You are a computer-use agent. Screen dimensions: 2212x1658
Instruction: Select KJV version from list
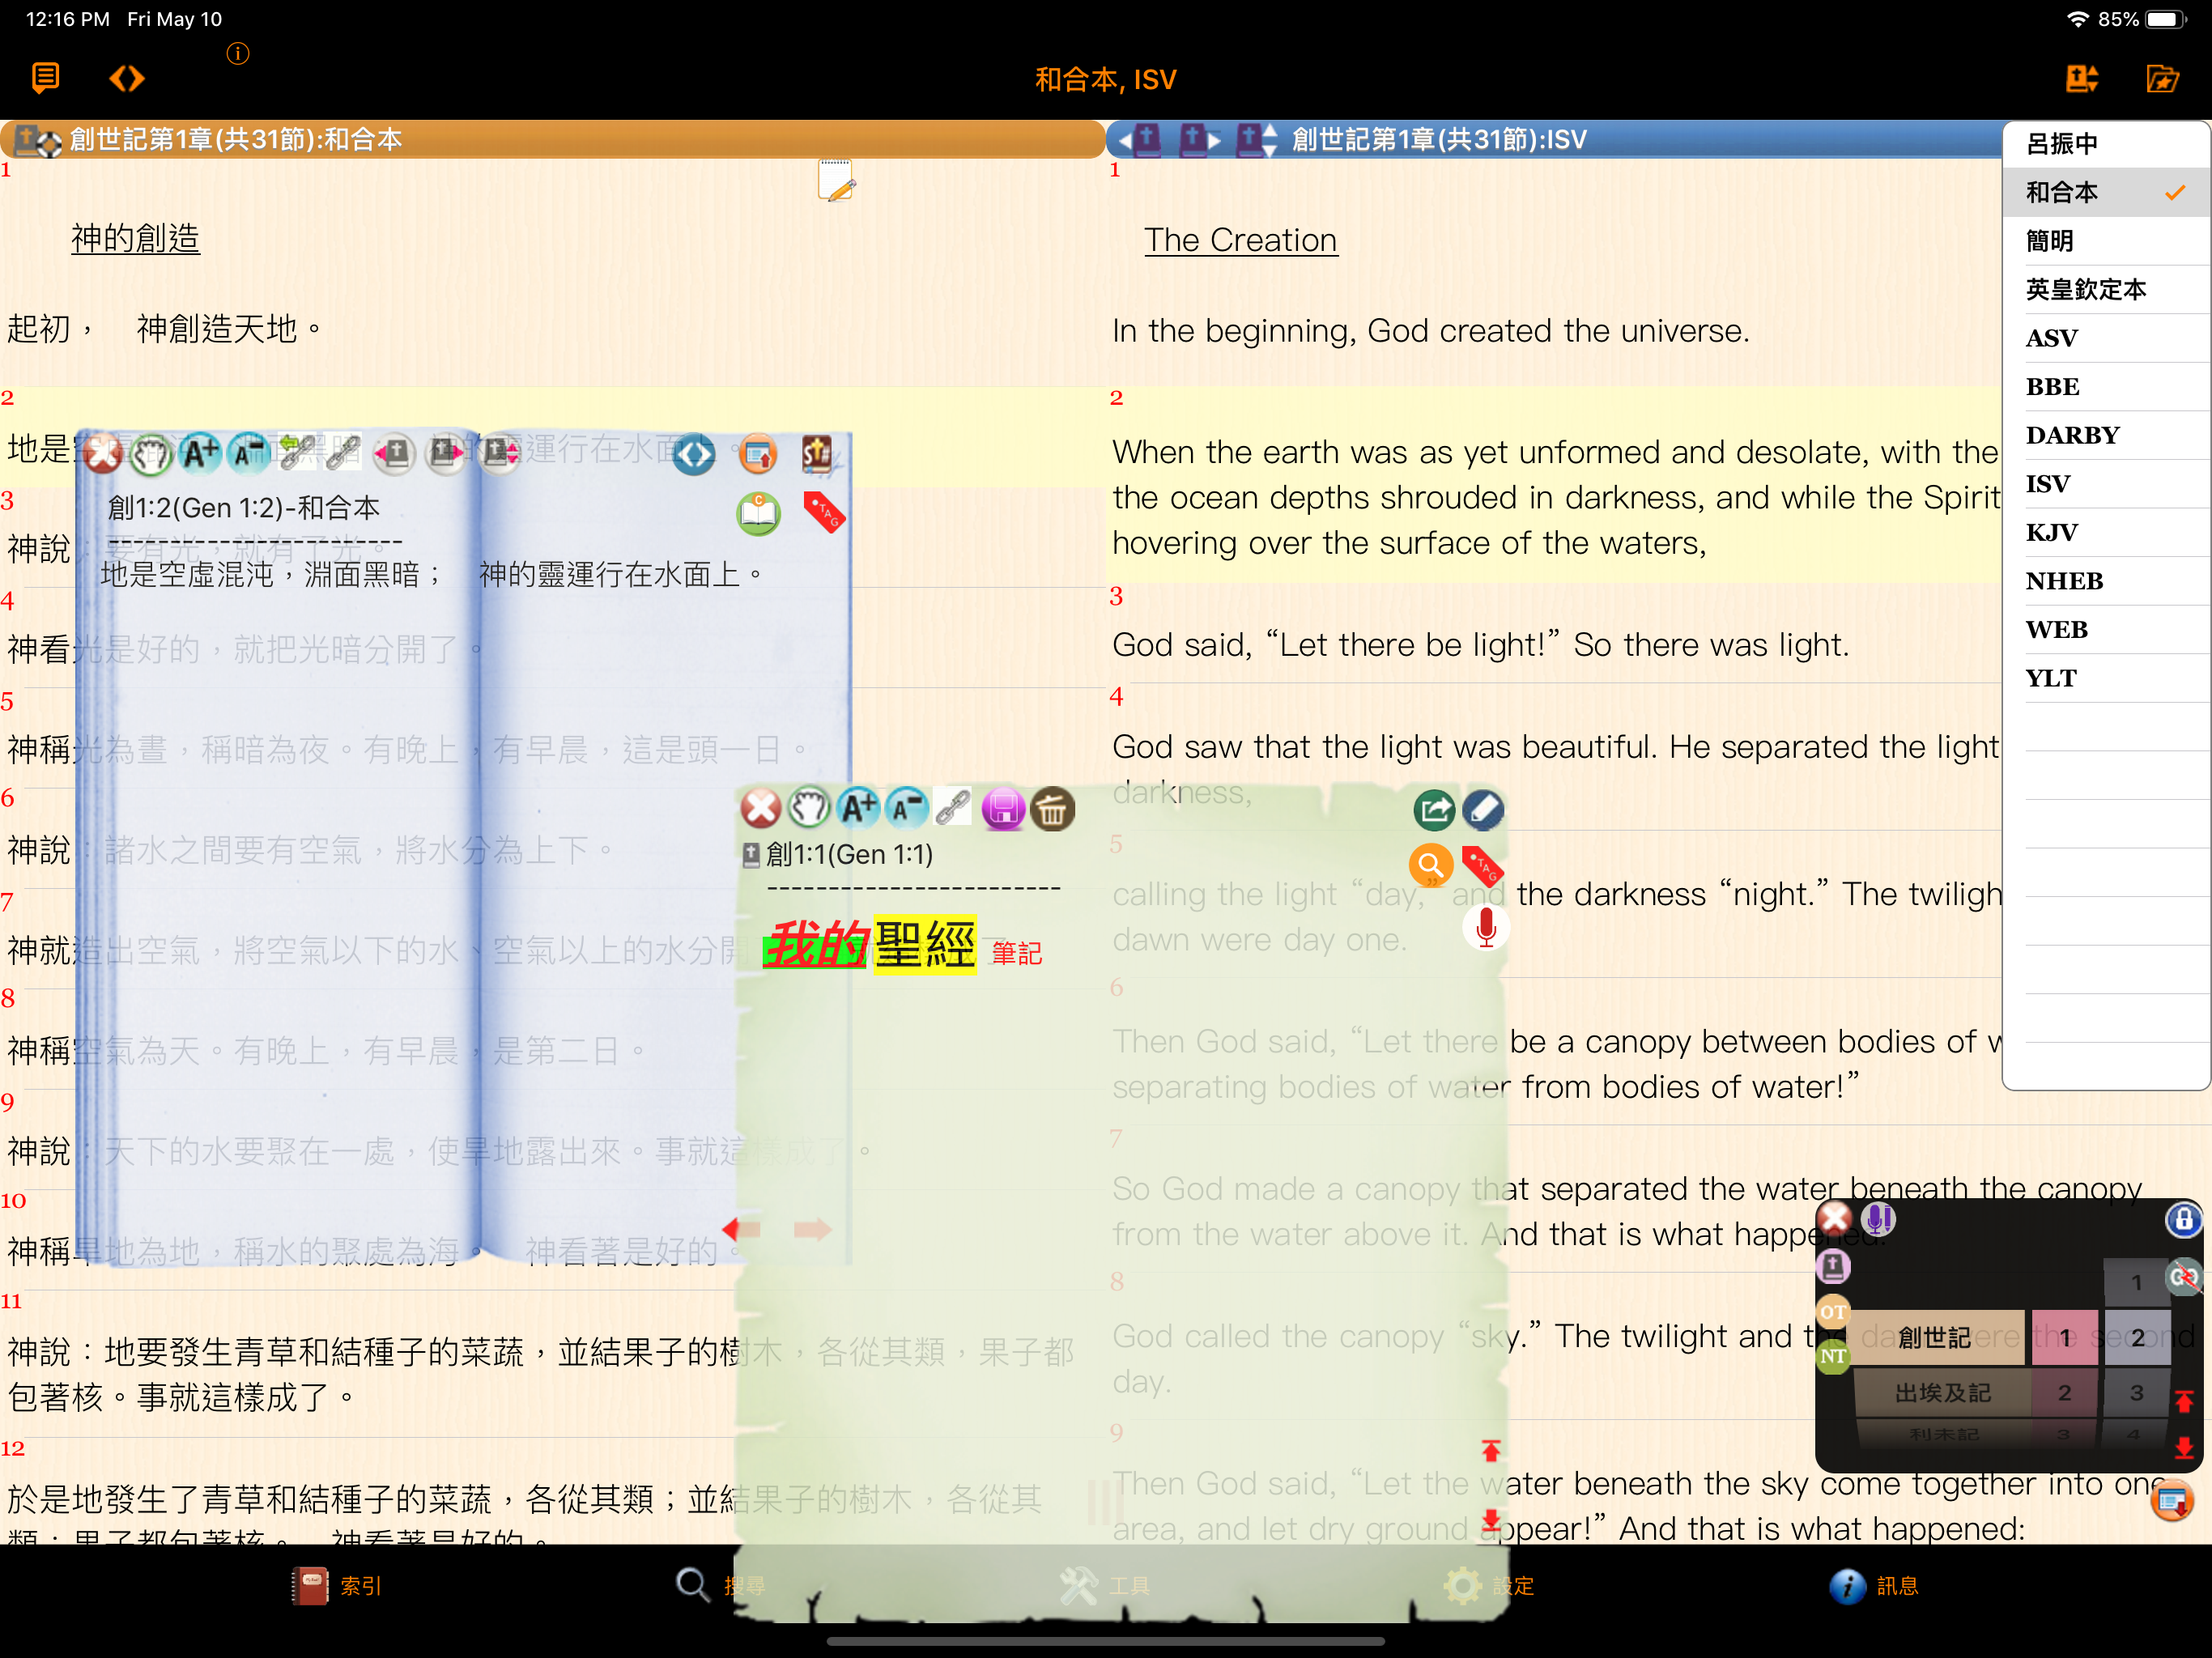[2106, 532]
